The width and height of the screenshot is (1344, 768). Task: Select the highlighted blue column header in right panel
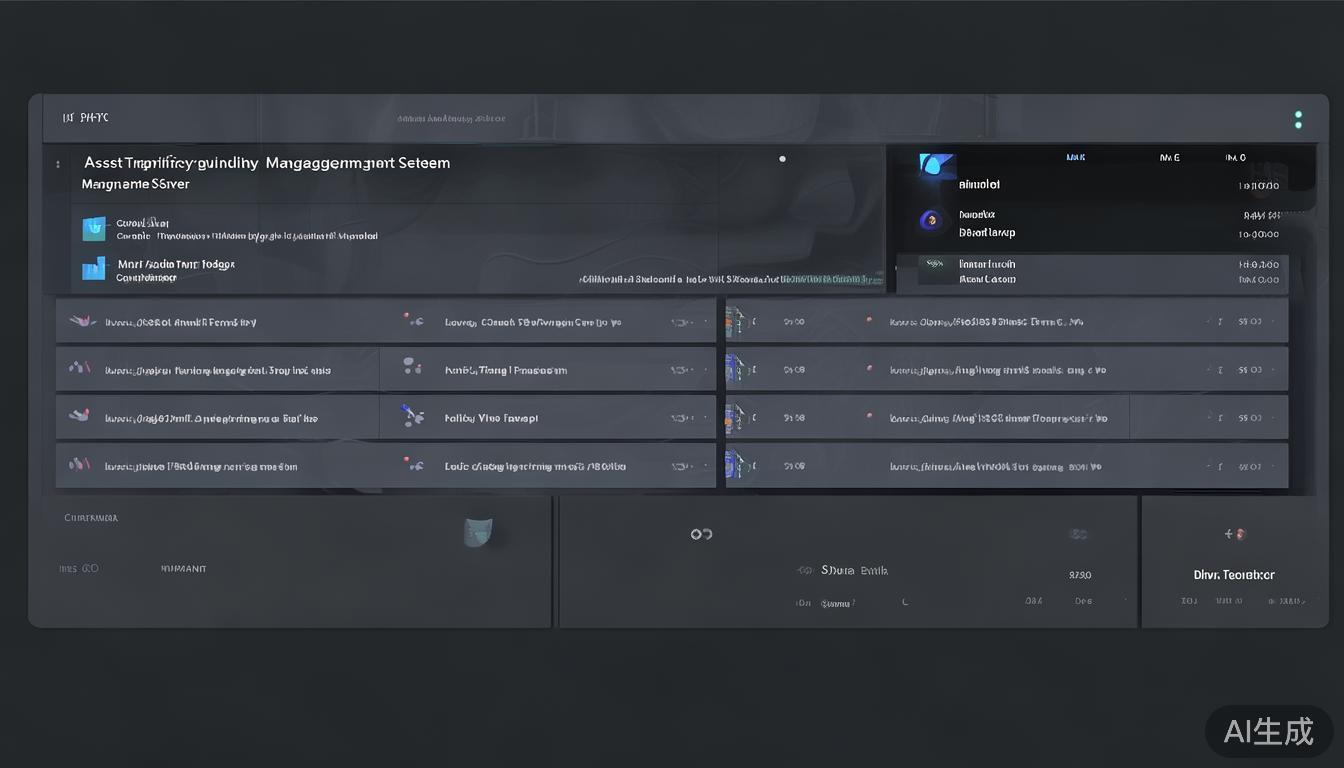1075,157
